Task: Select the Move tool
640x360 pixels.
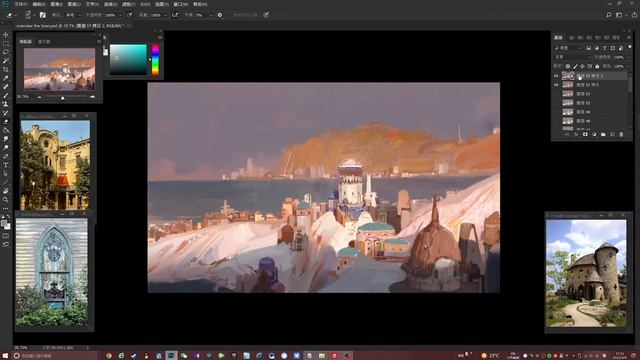Action: [6, 35]
